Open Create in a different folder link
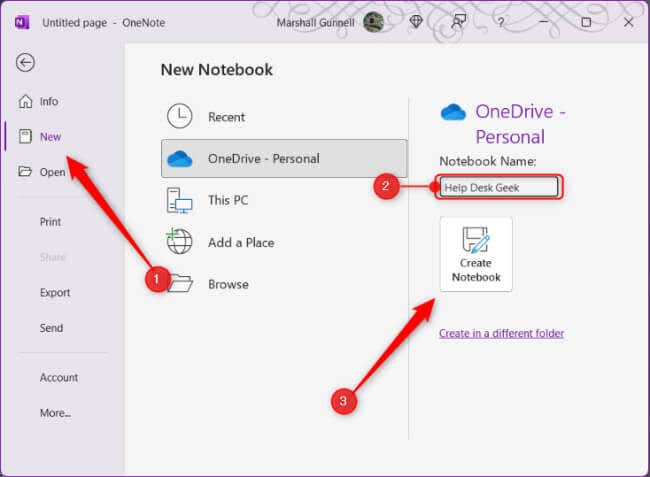650x477 pixels. (501, 333)
